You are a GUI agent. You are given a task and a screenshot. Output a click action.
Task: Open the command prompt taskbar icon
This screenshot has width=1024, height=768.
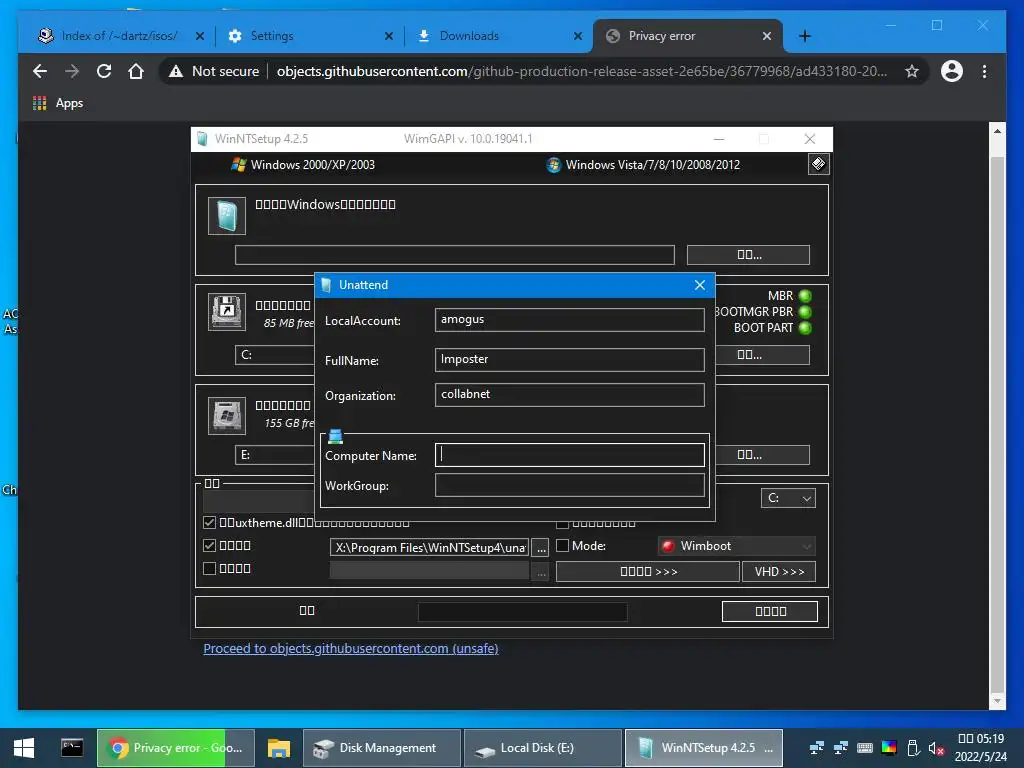point(72,748)
